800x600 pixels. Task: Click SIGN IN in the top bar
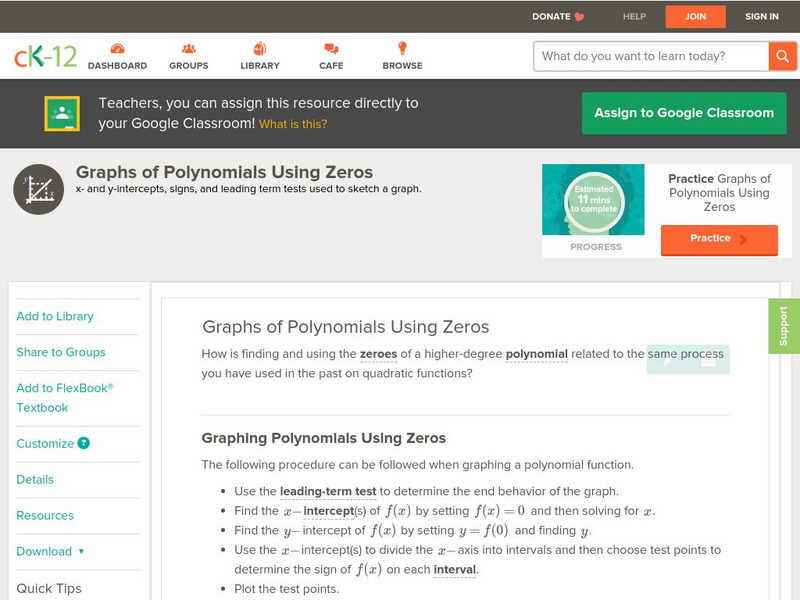(762, 16)
